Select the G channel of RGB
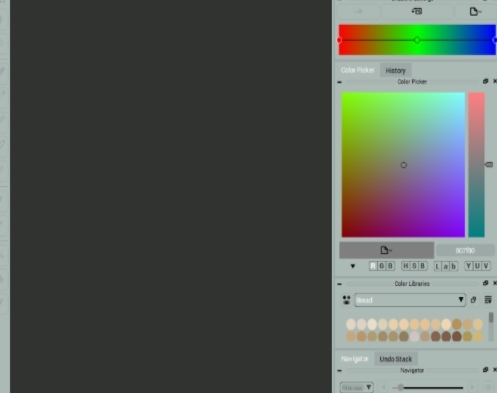This screenshot has height=393, width=497. tap(382, 266)
